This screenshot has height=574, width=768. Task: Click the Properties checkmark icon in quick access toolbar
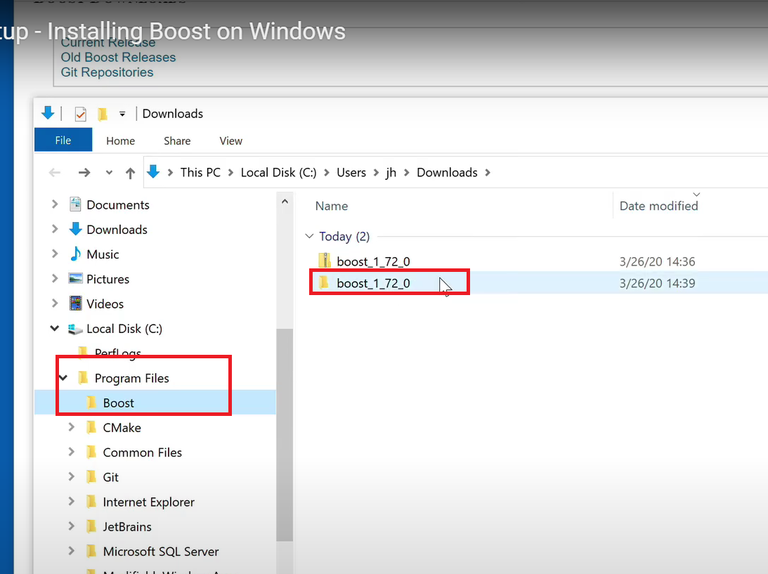tap(80, 114)
